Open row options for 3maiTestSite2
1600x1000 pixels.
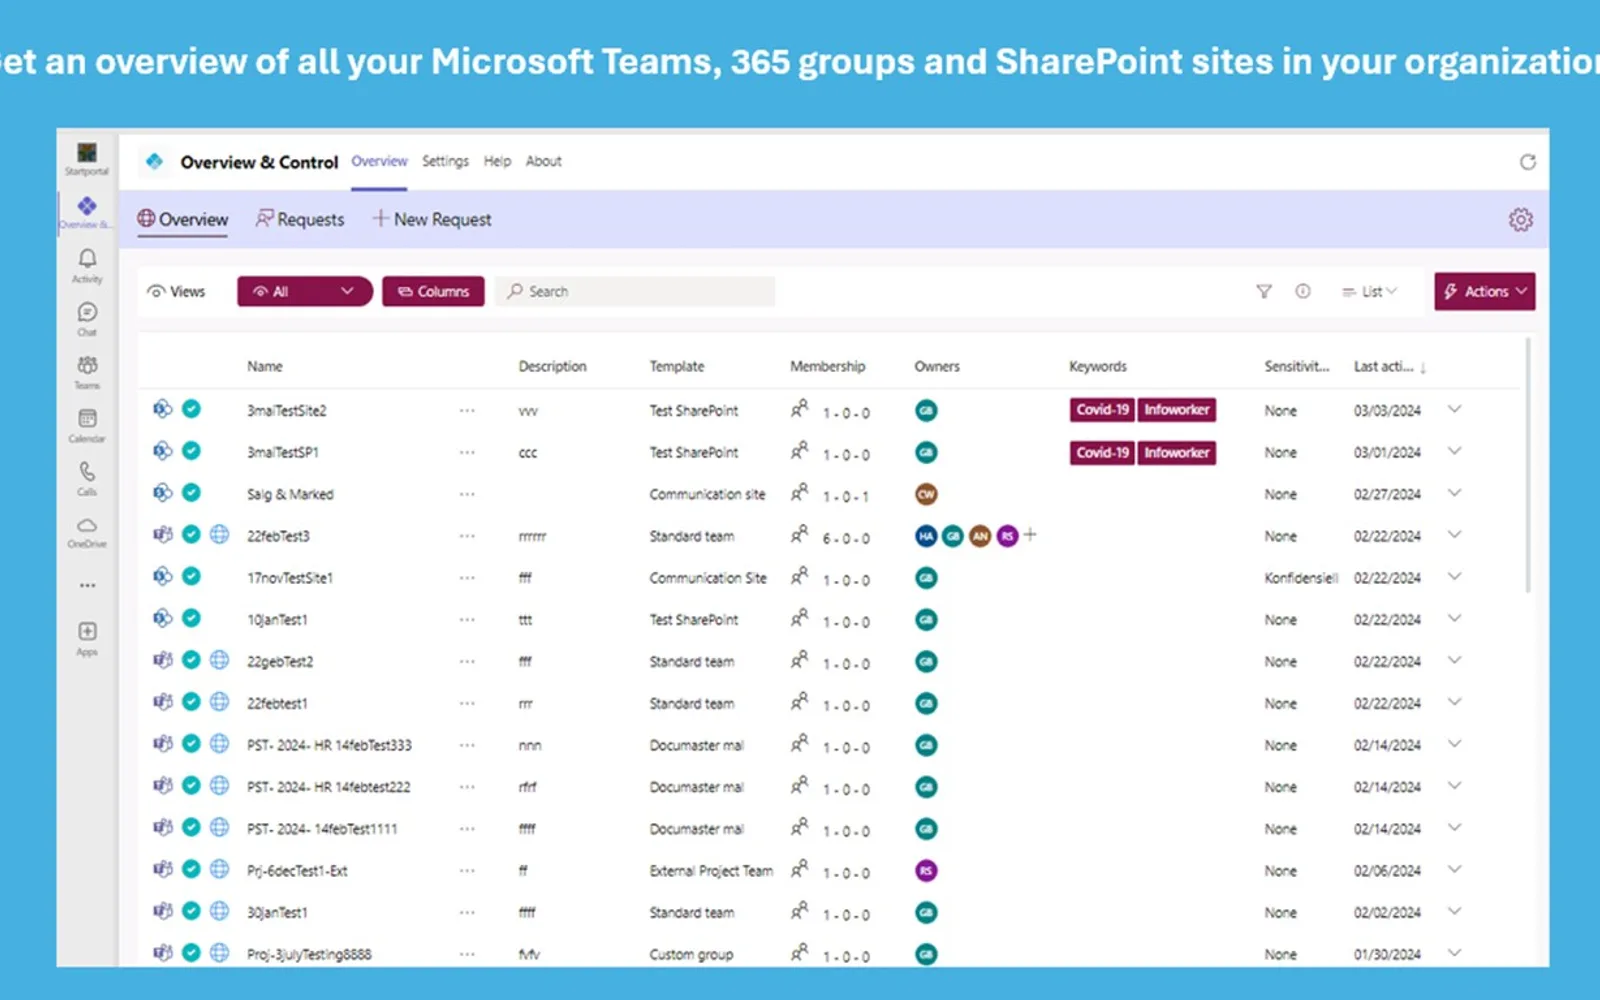(467, 410)
